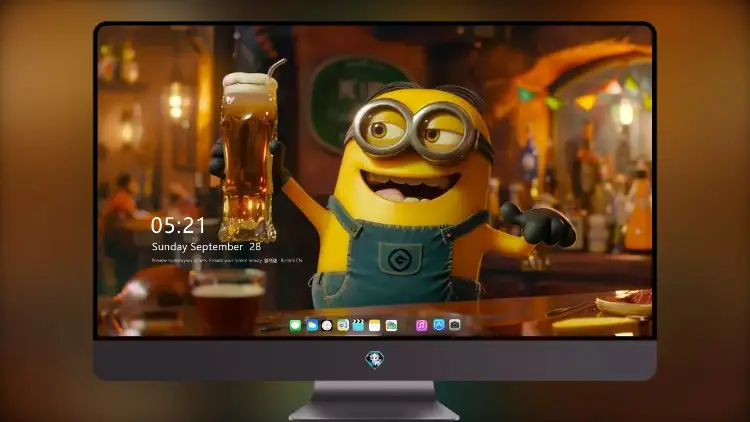The height and width of the screenshot is (422, 750).
Task: Launch the pink Music app icon
Action: (x=421, y=325)
